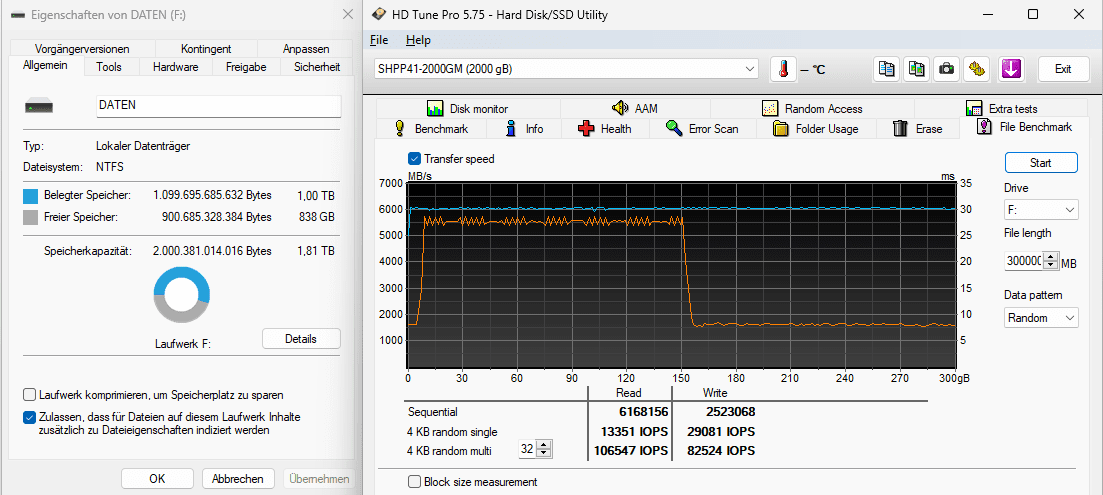Click the blue Belegter Speicher color swatch
1103x495 pixels.
point(30,195)
